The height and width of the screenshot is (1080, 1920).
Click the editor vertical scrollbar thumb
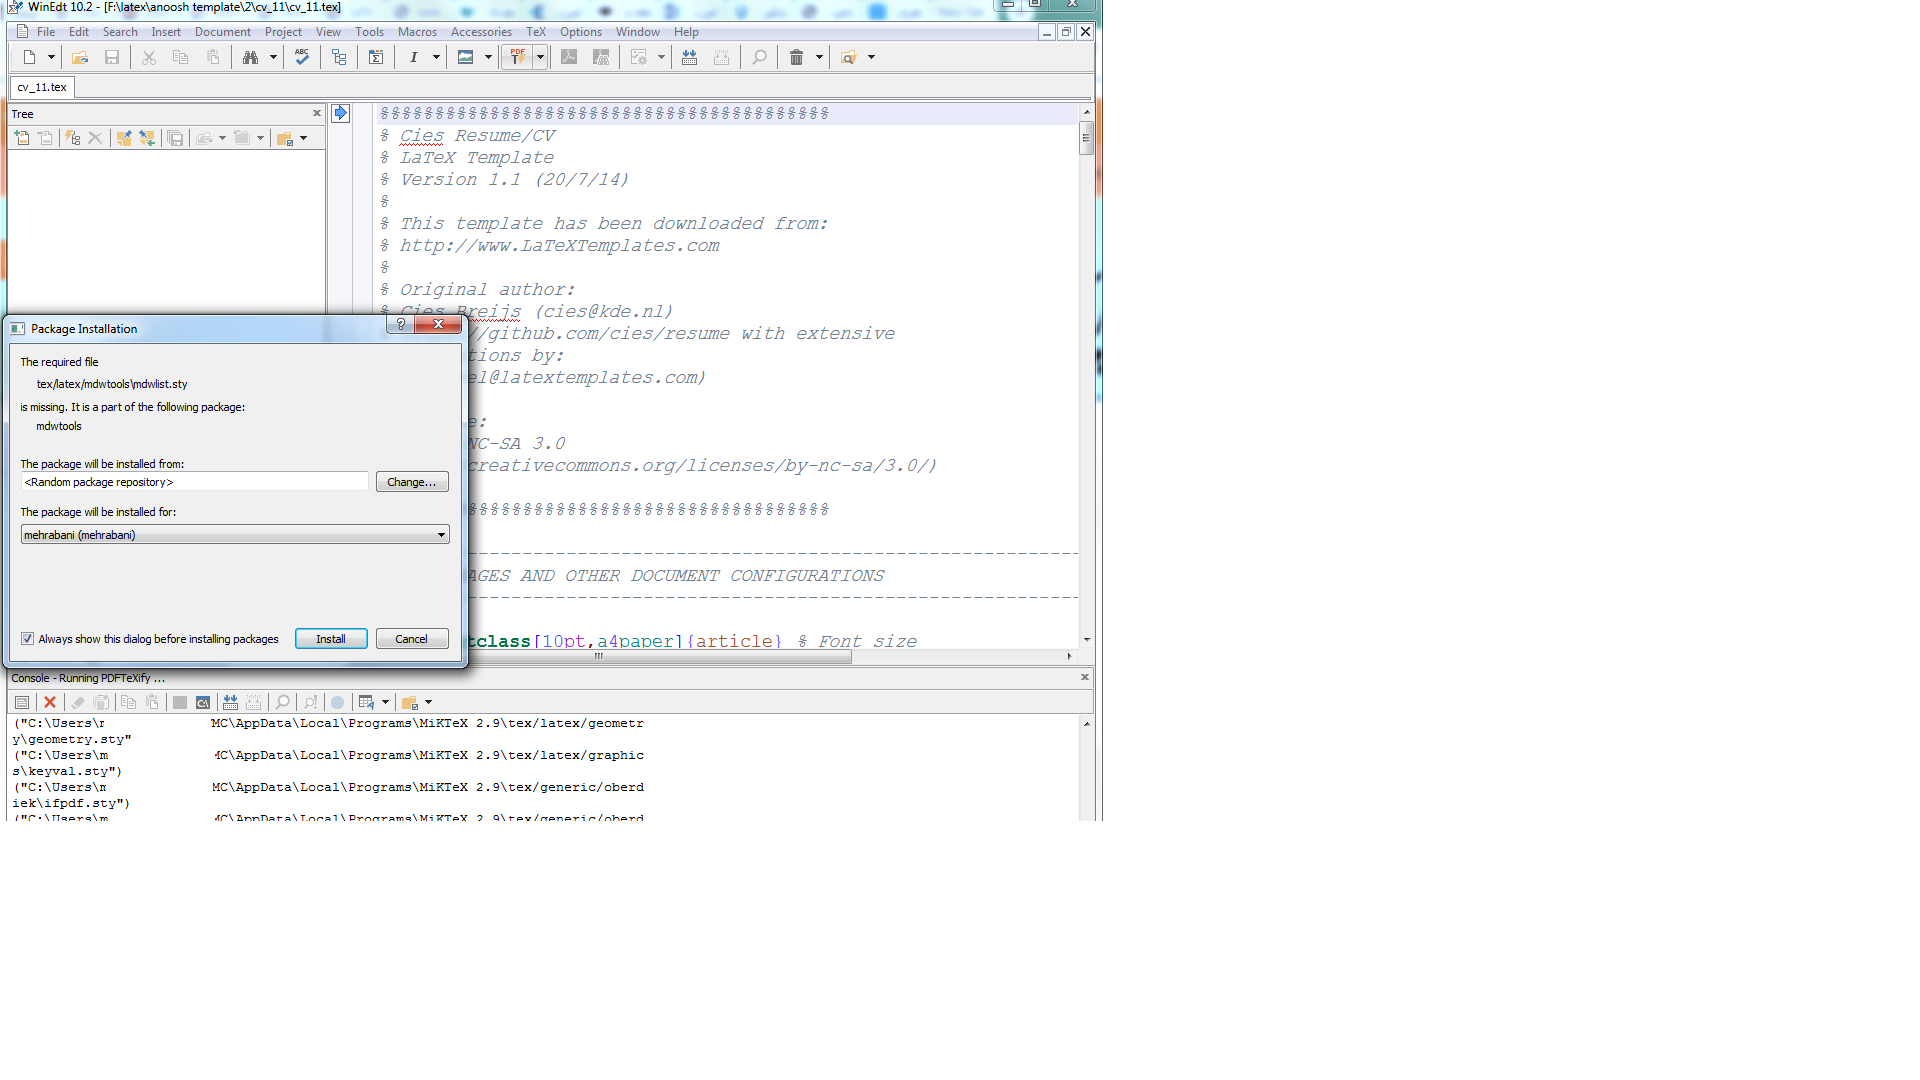[1086, 138]
